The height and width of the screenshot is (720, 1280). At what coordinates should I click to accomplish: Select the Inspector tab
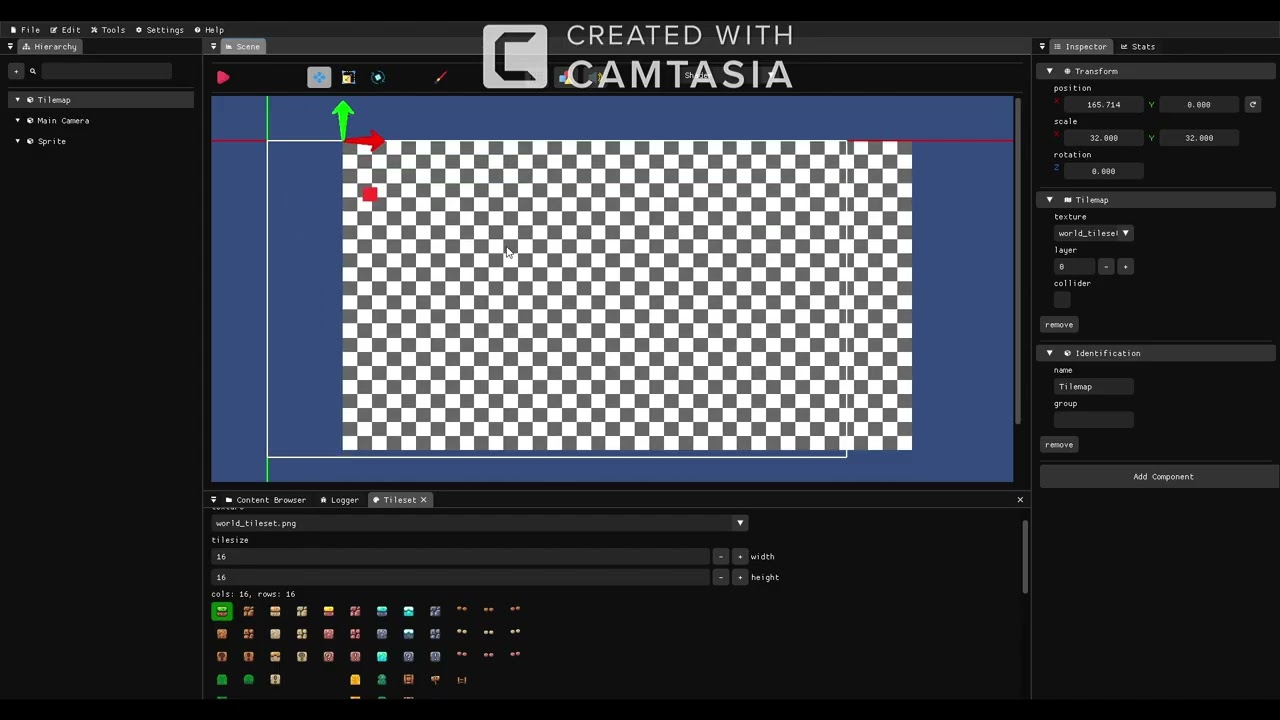tap(1080, 47)
